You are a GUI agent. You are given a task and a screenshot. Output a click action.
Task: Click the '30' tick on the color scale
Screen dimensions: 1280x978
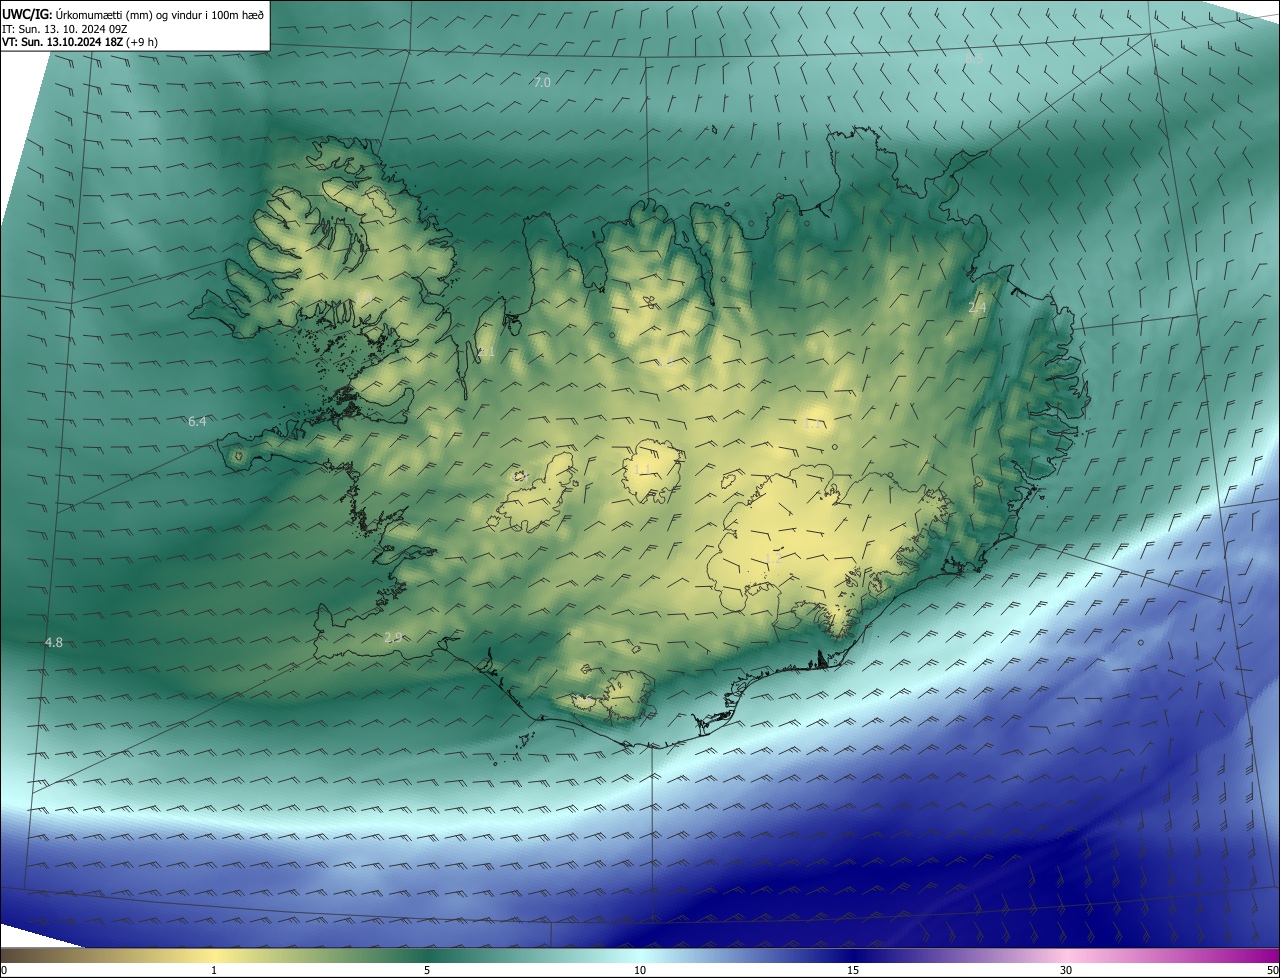point(1066,970)
